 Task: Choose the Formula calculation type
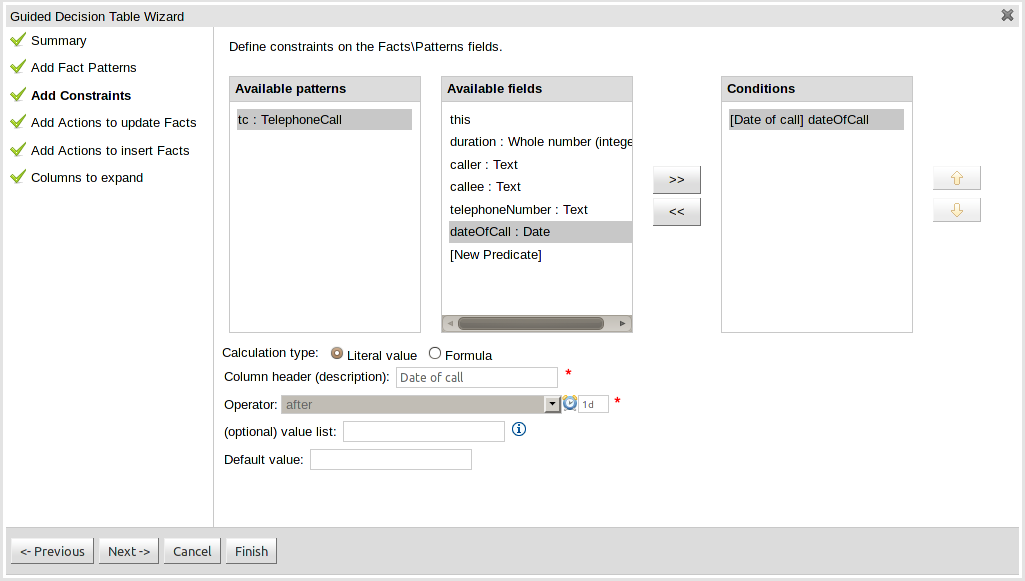point(435,353)
